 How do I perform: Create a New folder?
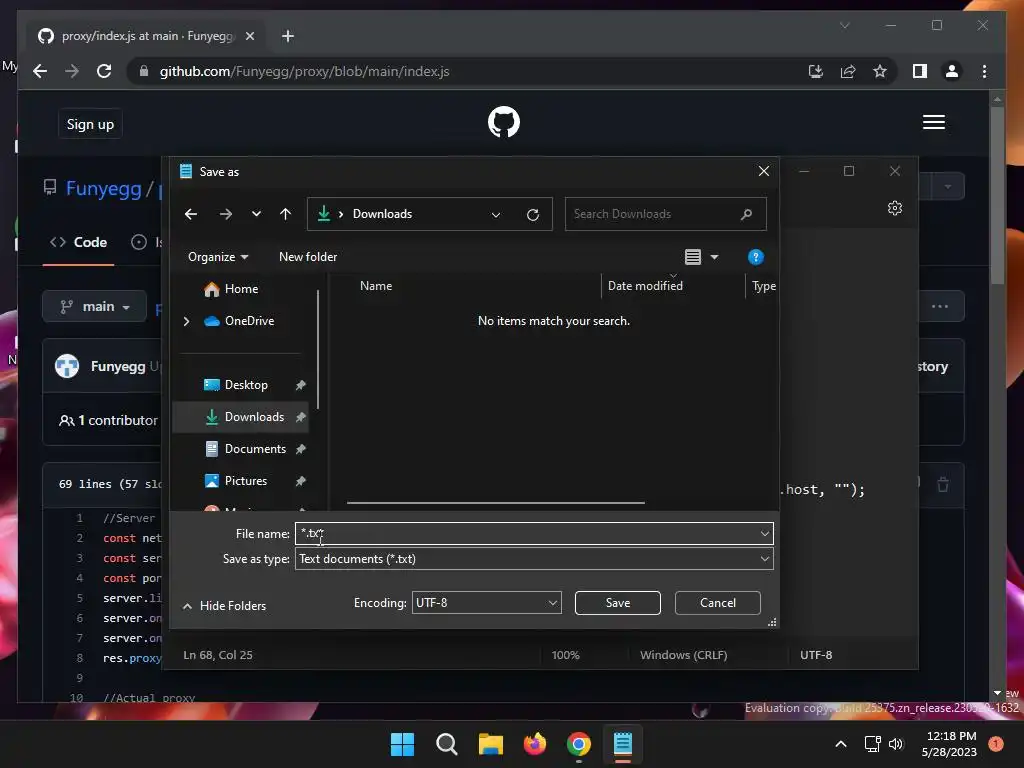(x=308, y=257)
